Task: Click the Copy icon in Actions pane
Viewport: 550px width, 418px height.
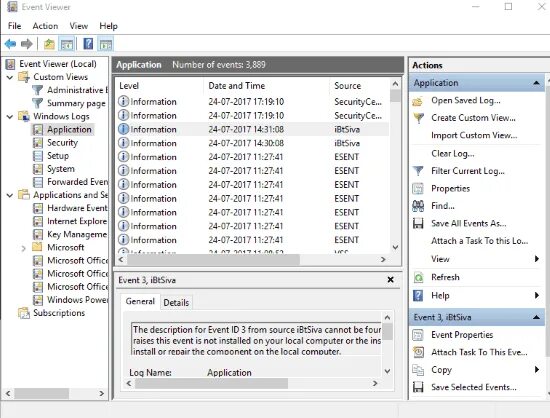Action: click(418, 370)
